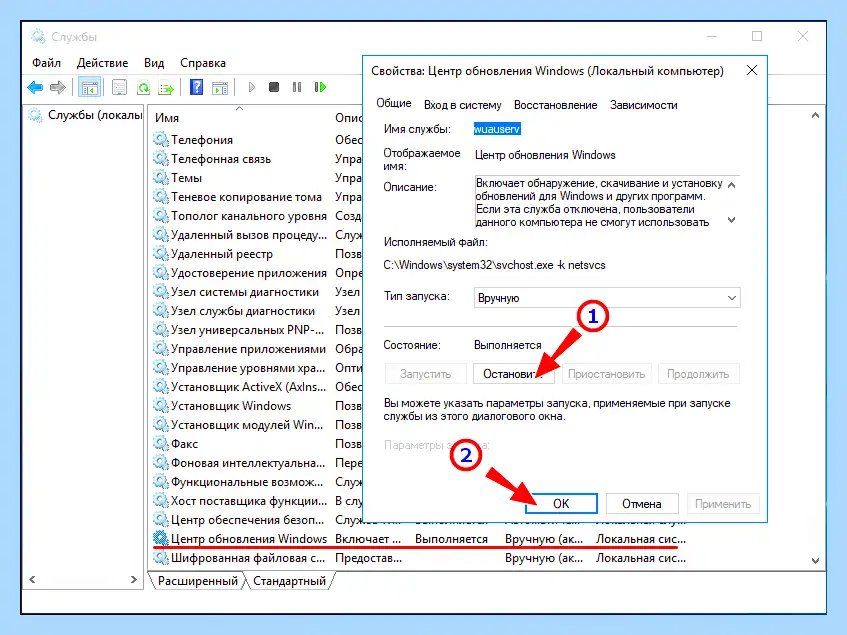Open the Зависимости tab
This screenshot has width=847, height=635.
[643, 105]
